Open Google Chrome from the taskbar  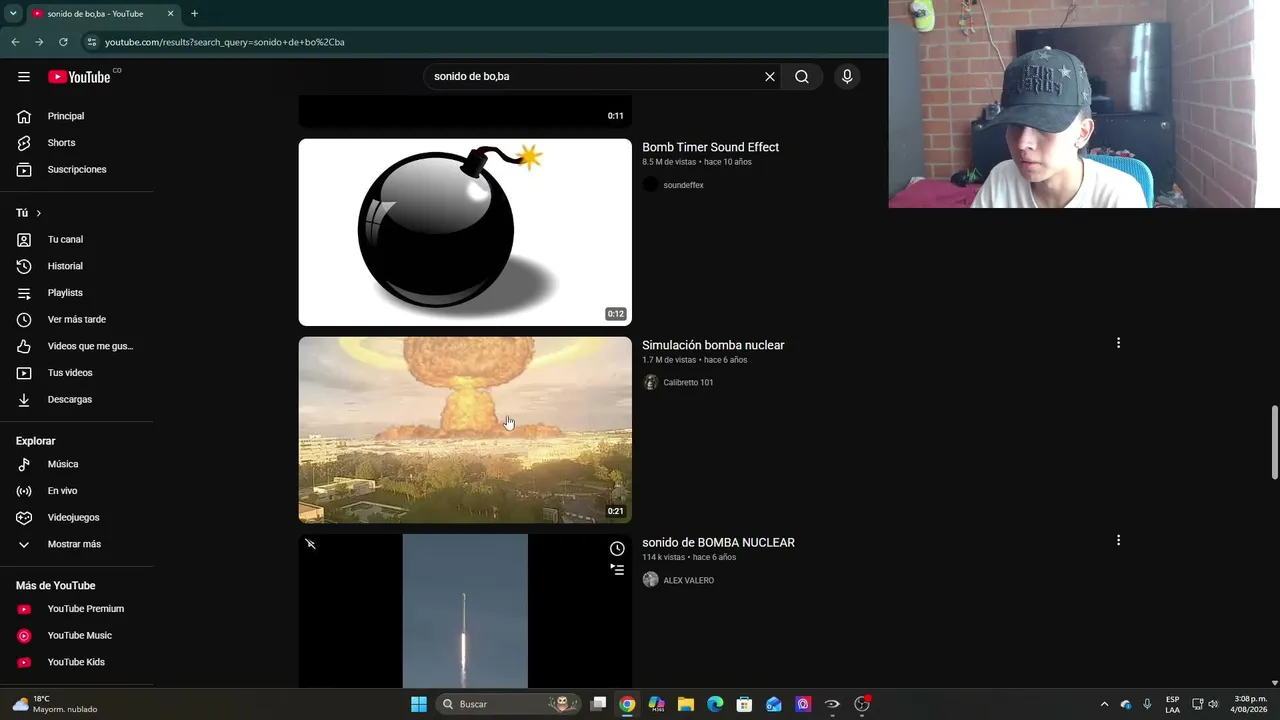(627, 704)
